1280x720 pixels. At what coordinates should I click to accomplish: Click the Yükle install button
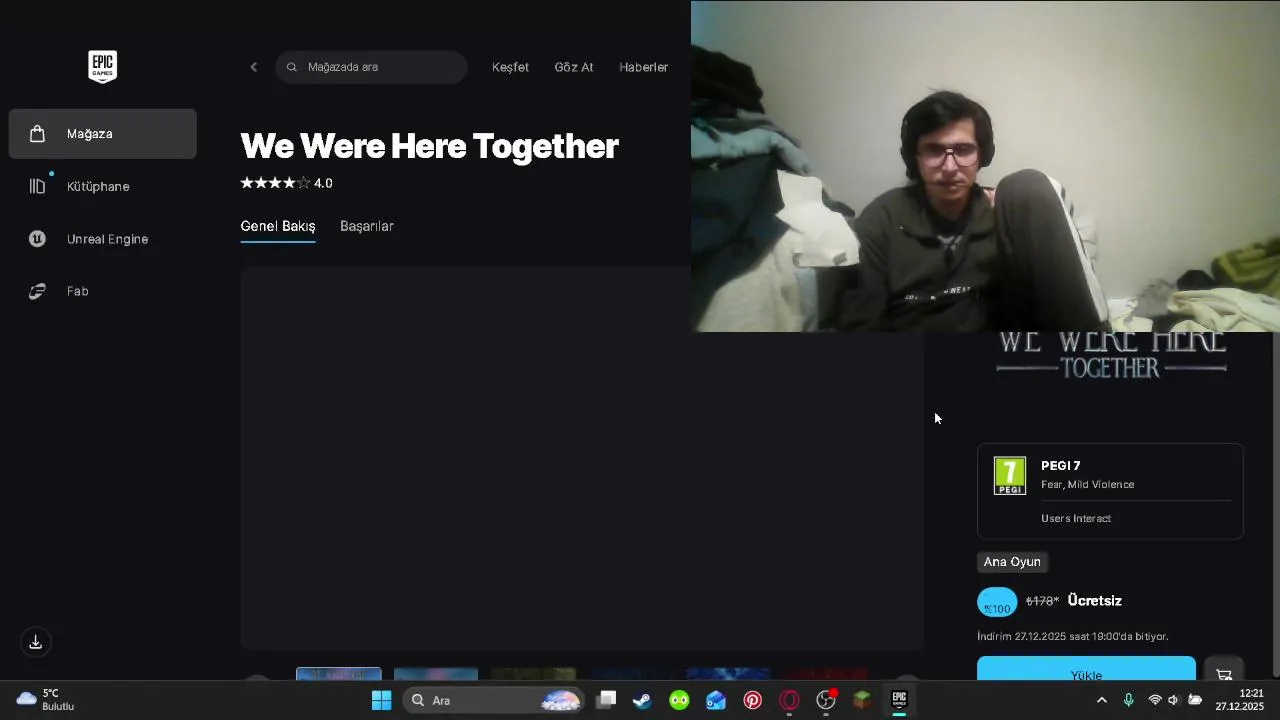1086,669
